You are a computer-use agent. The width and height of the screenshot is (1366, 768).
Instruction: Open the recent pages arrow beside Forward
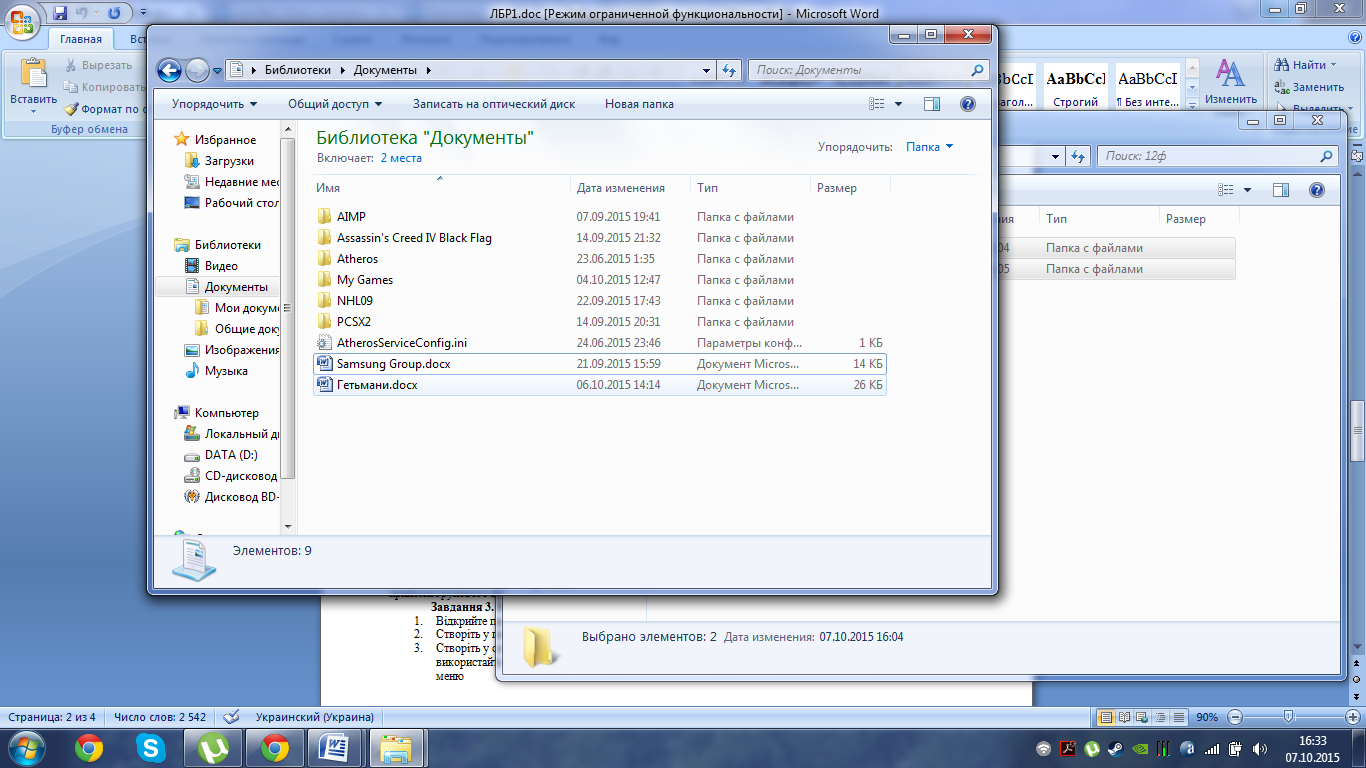coord(217,70)
